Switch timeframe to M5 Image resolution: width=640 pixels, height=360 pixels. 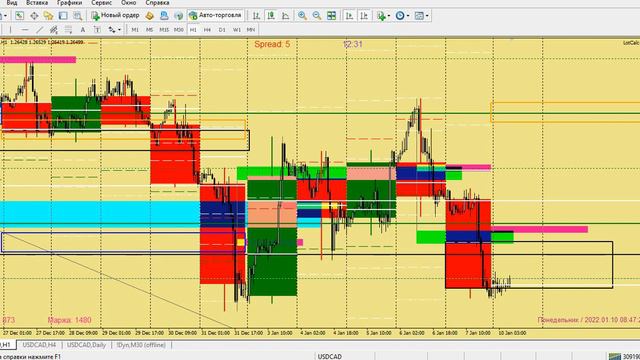pos(149,30)
